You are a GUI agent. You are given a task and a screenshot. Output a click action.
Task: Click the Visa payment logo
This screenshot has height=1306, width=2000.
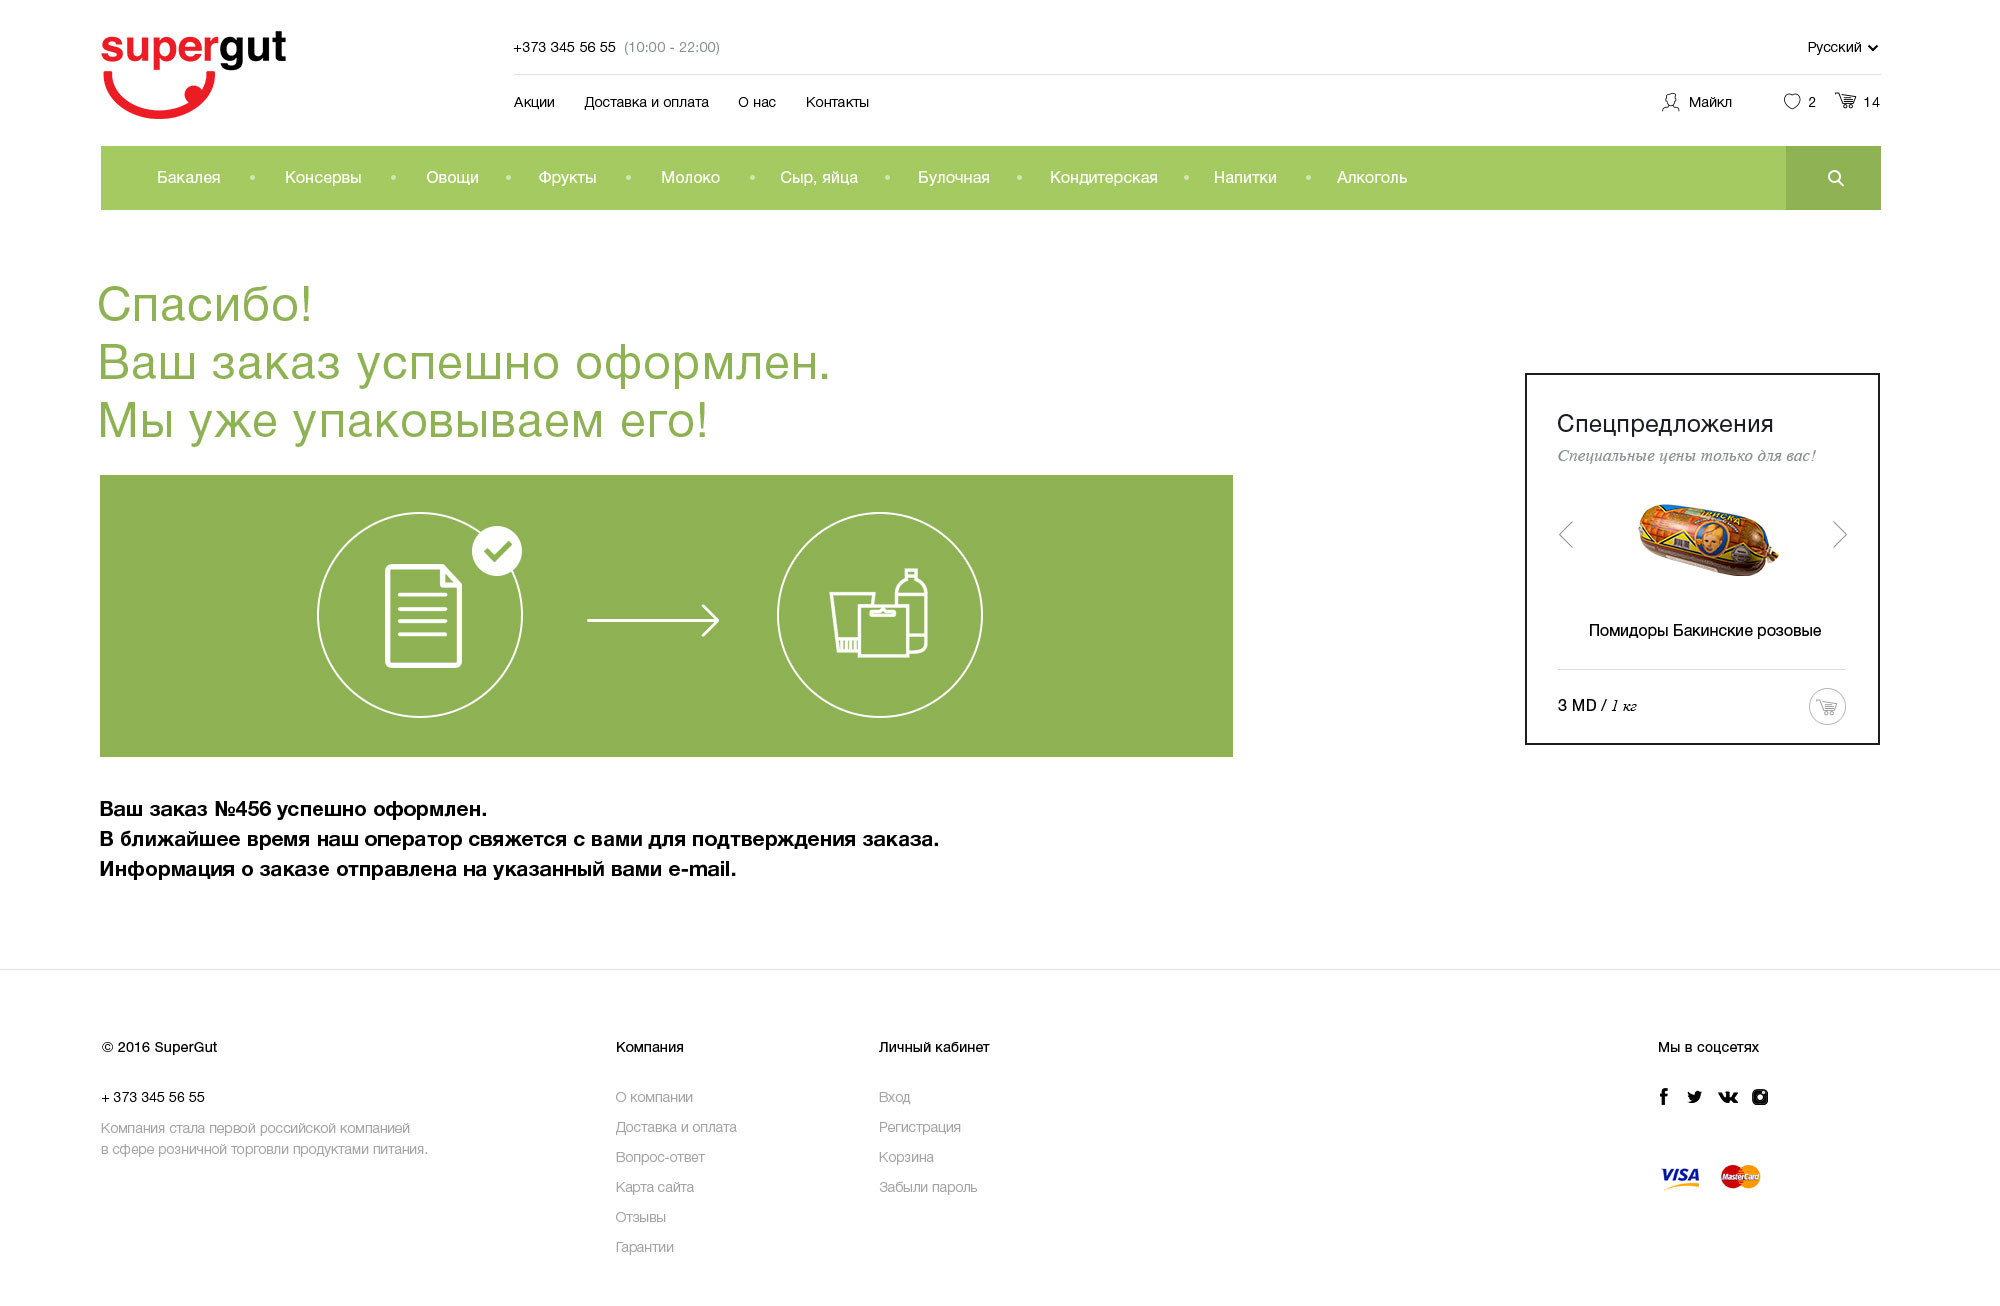tap(1680, 1176)
